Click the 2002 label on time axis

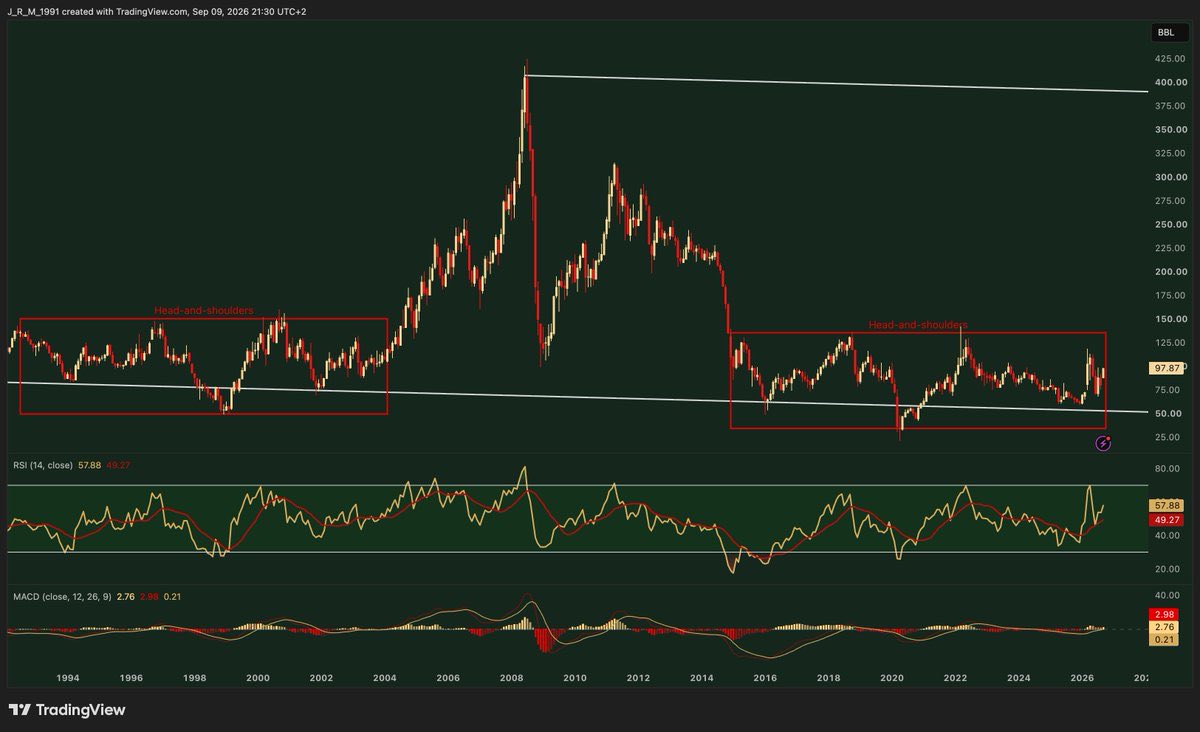pyautogui.click(x=321, y=678)
